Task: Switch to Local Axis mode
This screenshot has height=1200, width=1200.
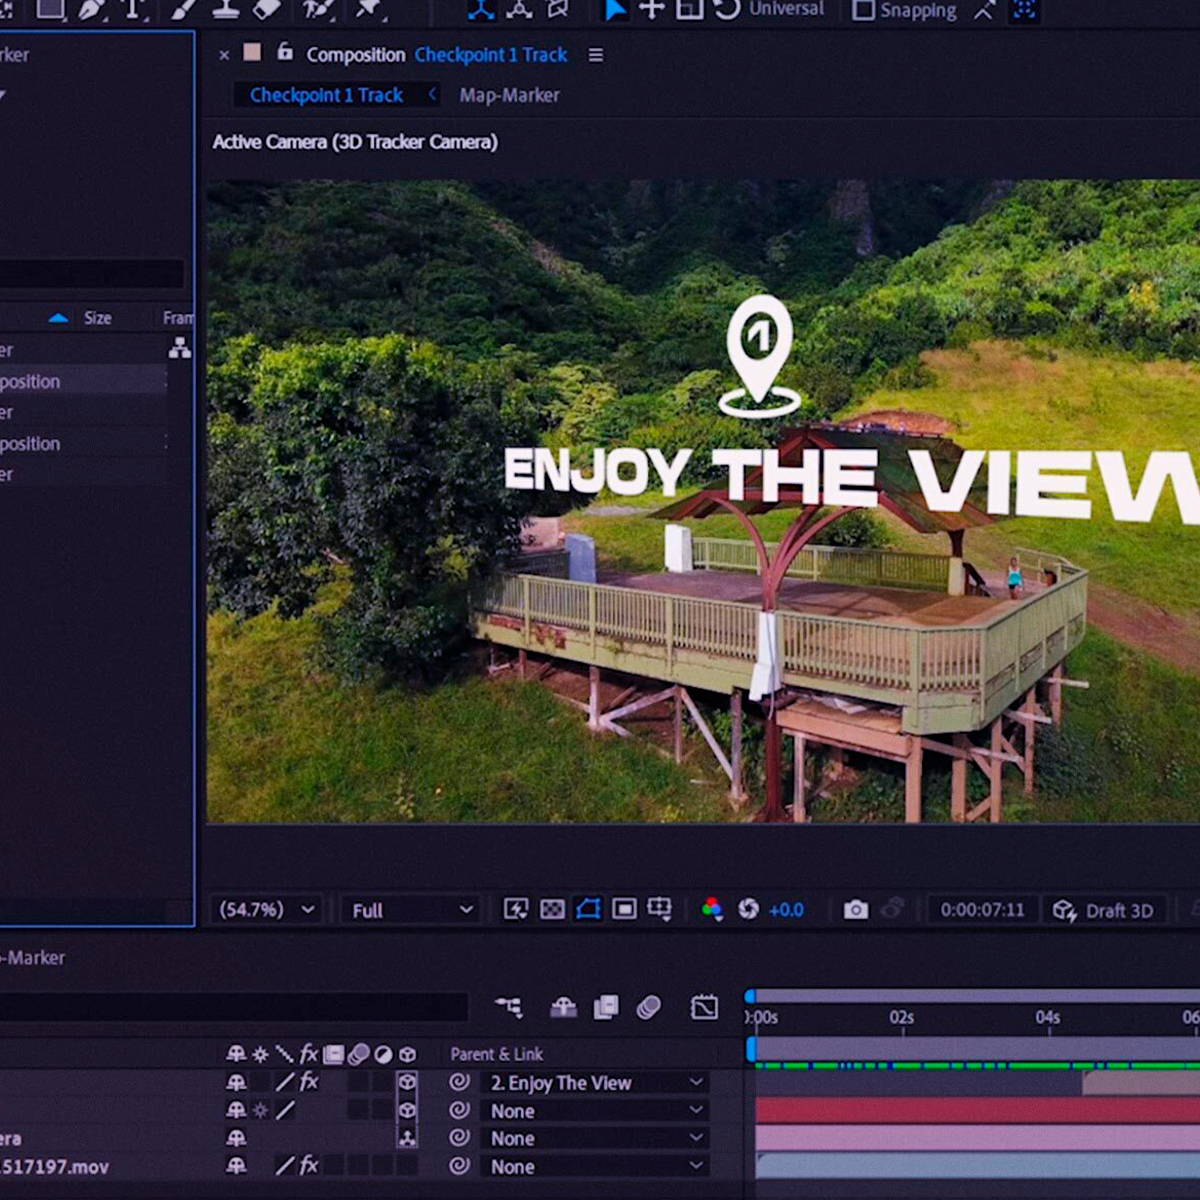Action: tap(481, 9)
